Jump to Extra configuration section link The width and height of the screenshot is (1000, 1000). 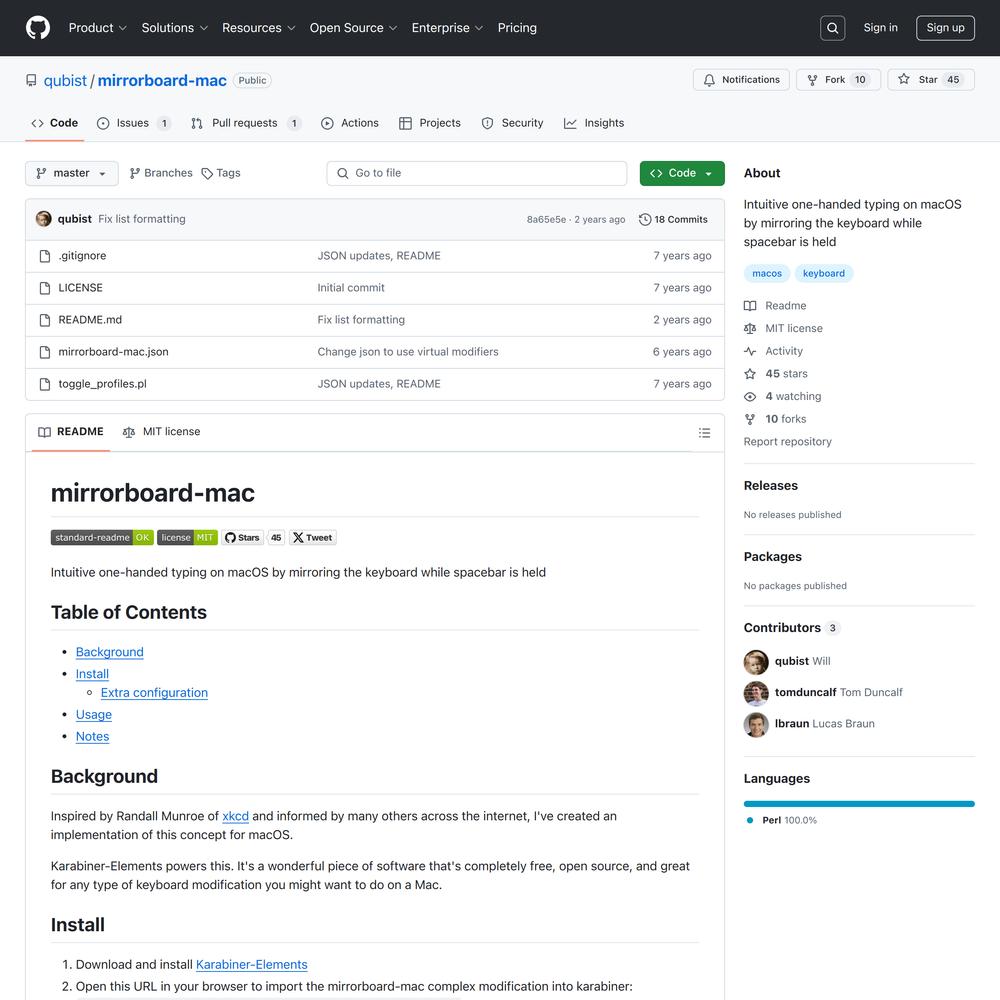(154, 693)
